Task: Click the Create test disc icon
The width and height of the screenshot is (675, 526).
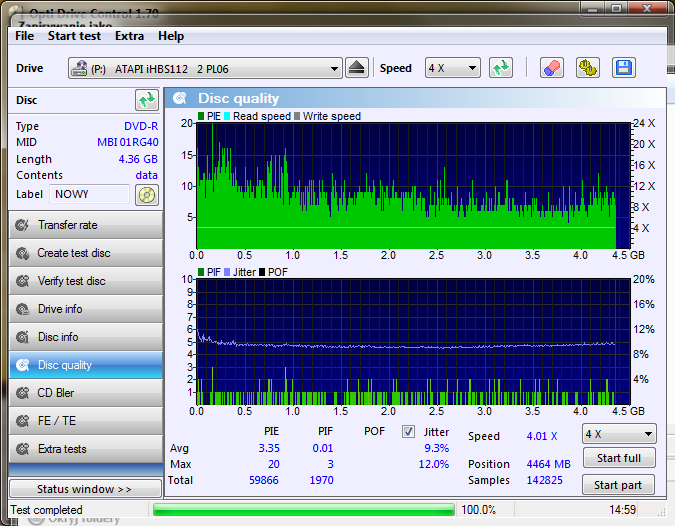Action: point(22,253)
